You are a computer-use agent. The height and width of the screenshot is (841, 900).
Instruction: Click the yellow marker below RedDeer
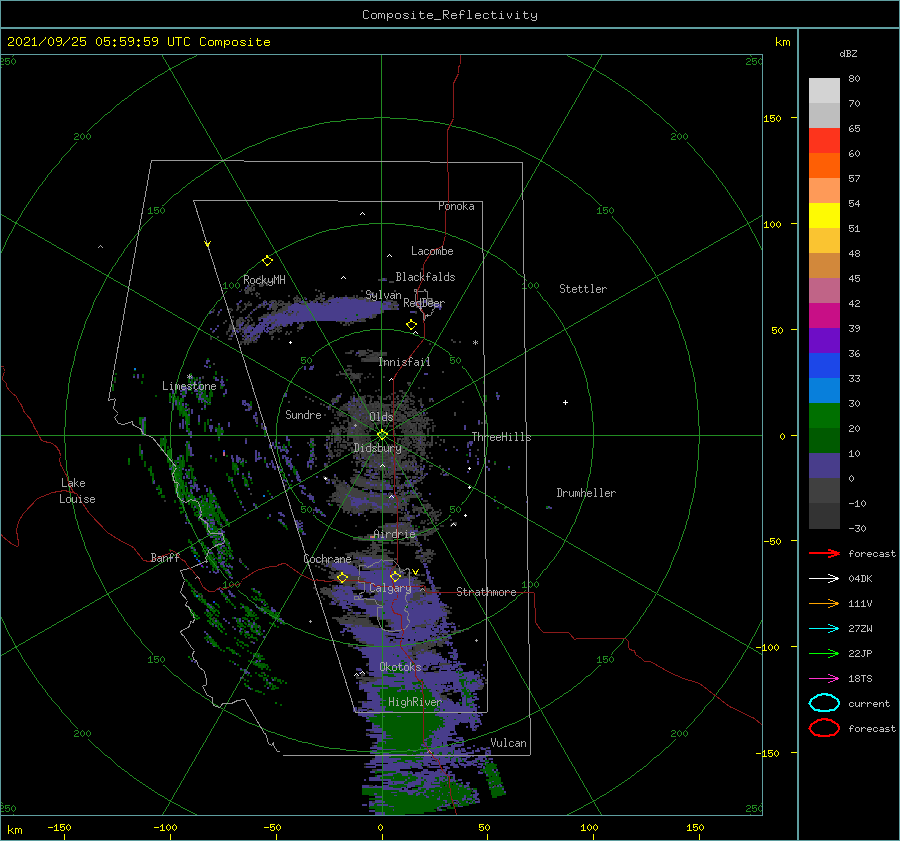(x=412, y=324)
